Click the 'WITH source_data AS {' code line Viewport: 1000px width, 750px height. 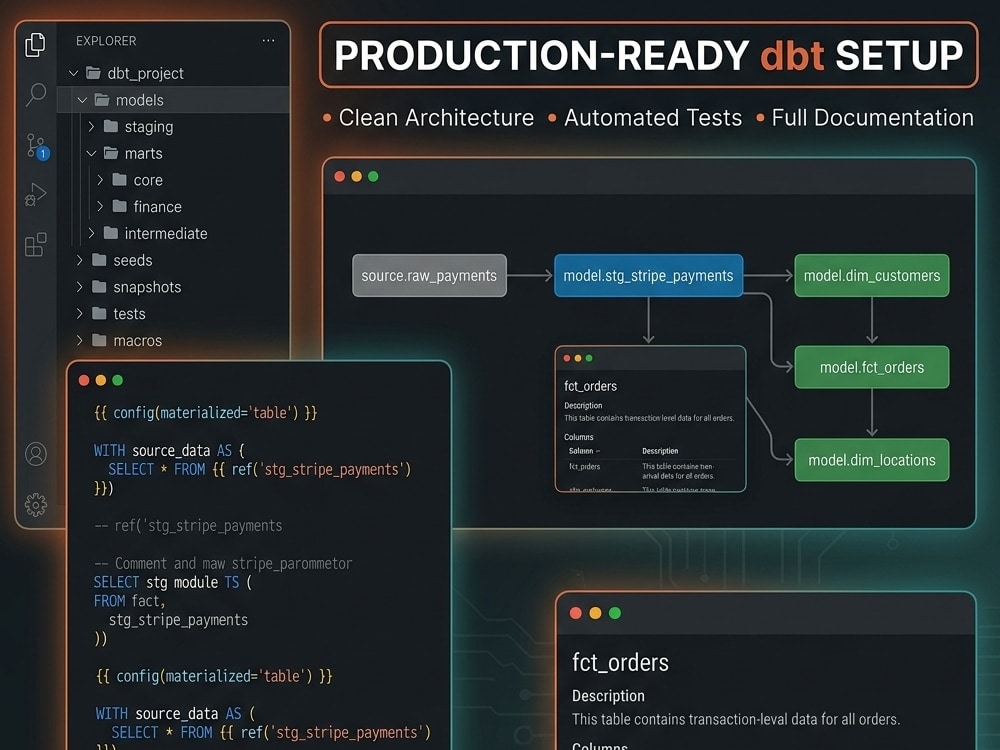coord(169,450)
